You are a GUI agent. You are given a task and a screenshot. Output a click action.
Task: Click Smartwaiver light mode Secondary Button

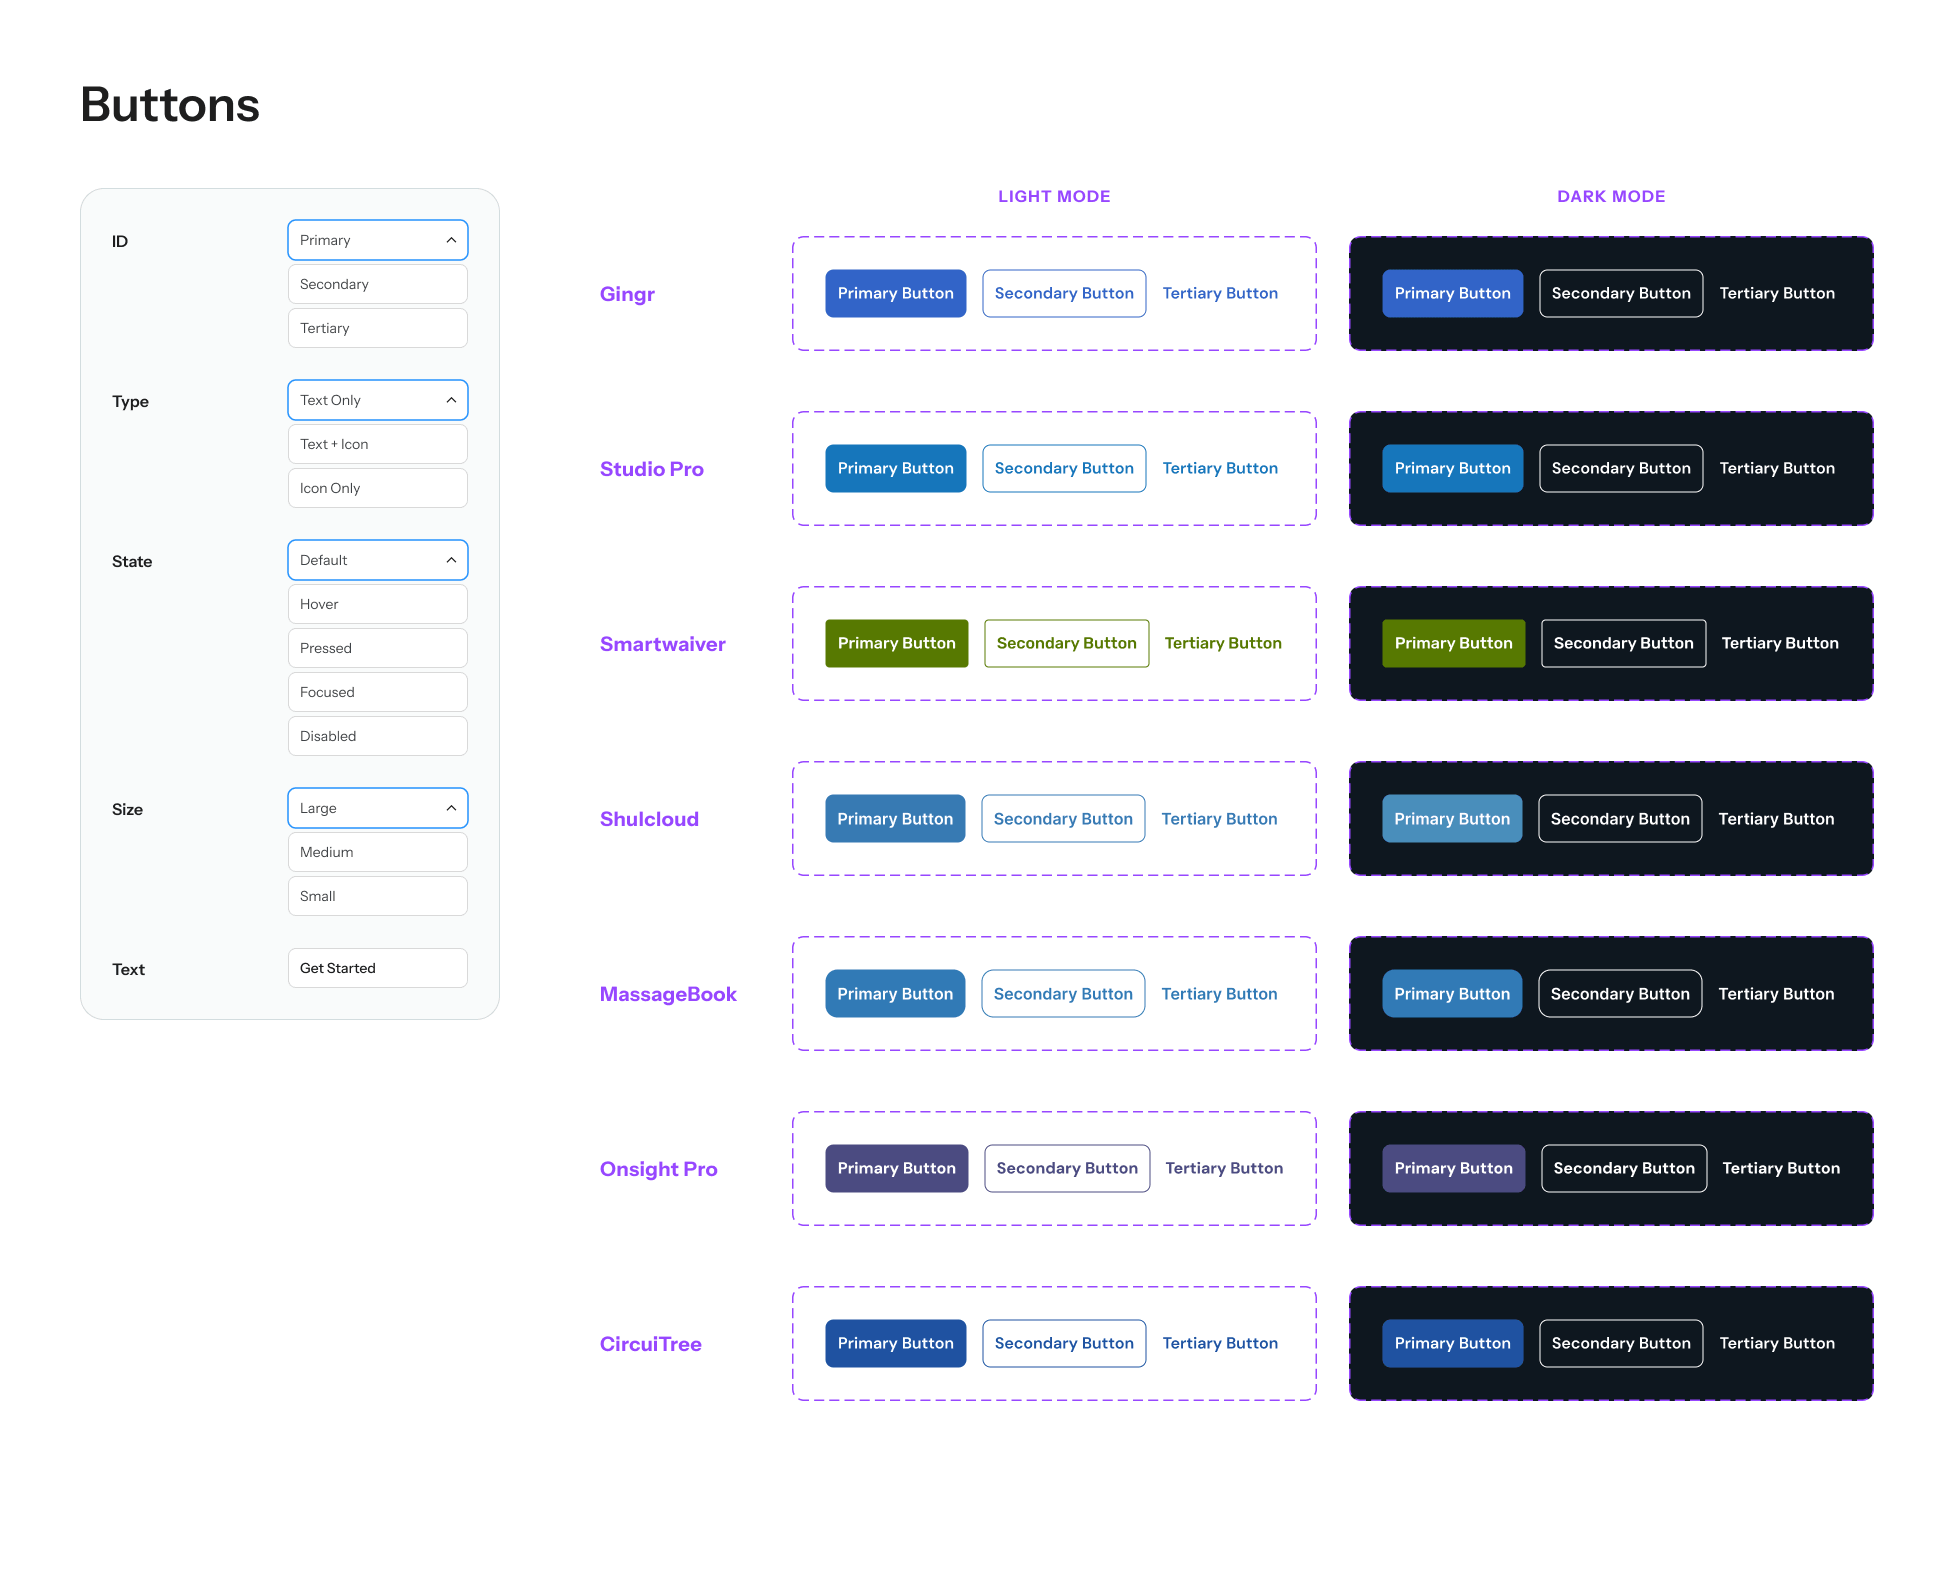[x=1067, y=643]
